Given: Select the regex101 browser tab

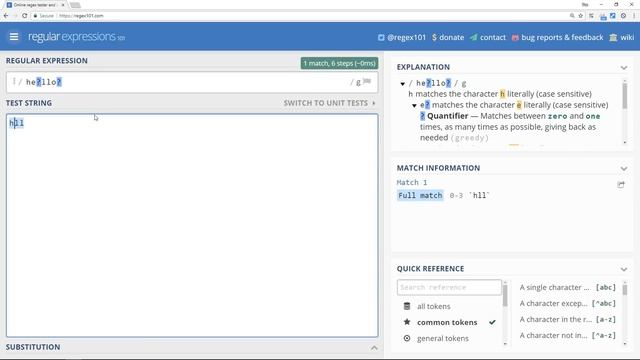Looking at the screenshot, I should click(35, 5).
